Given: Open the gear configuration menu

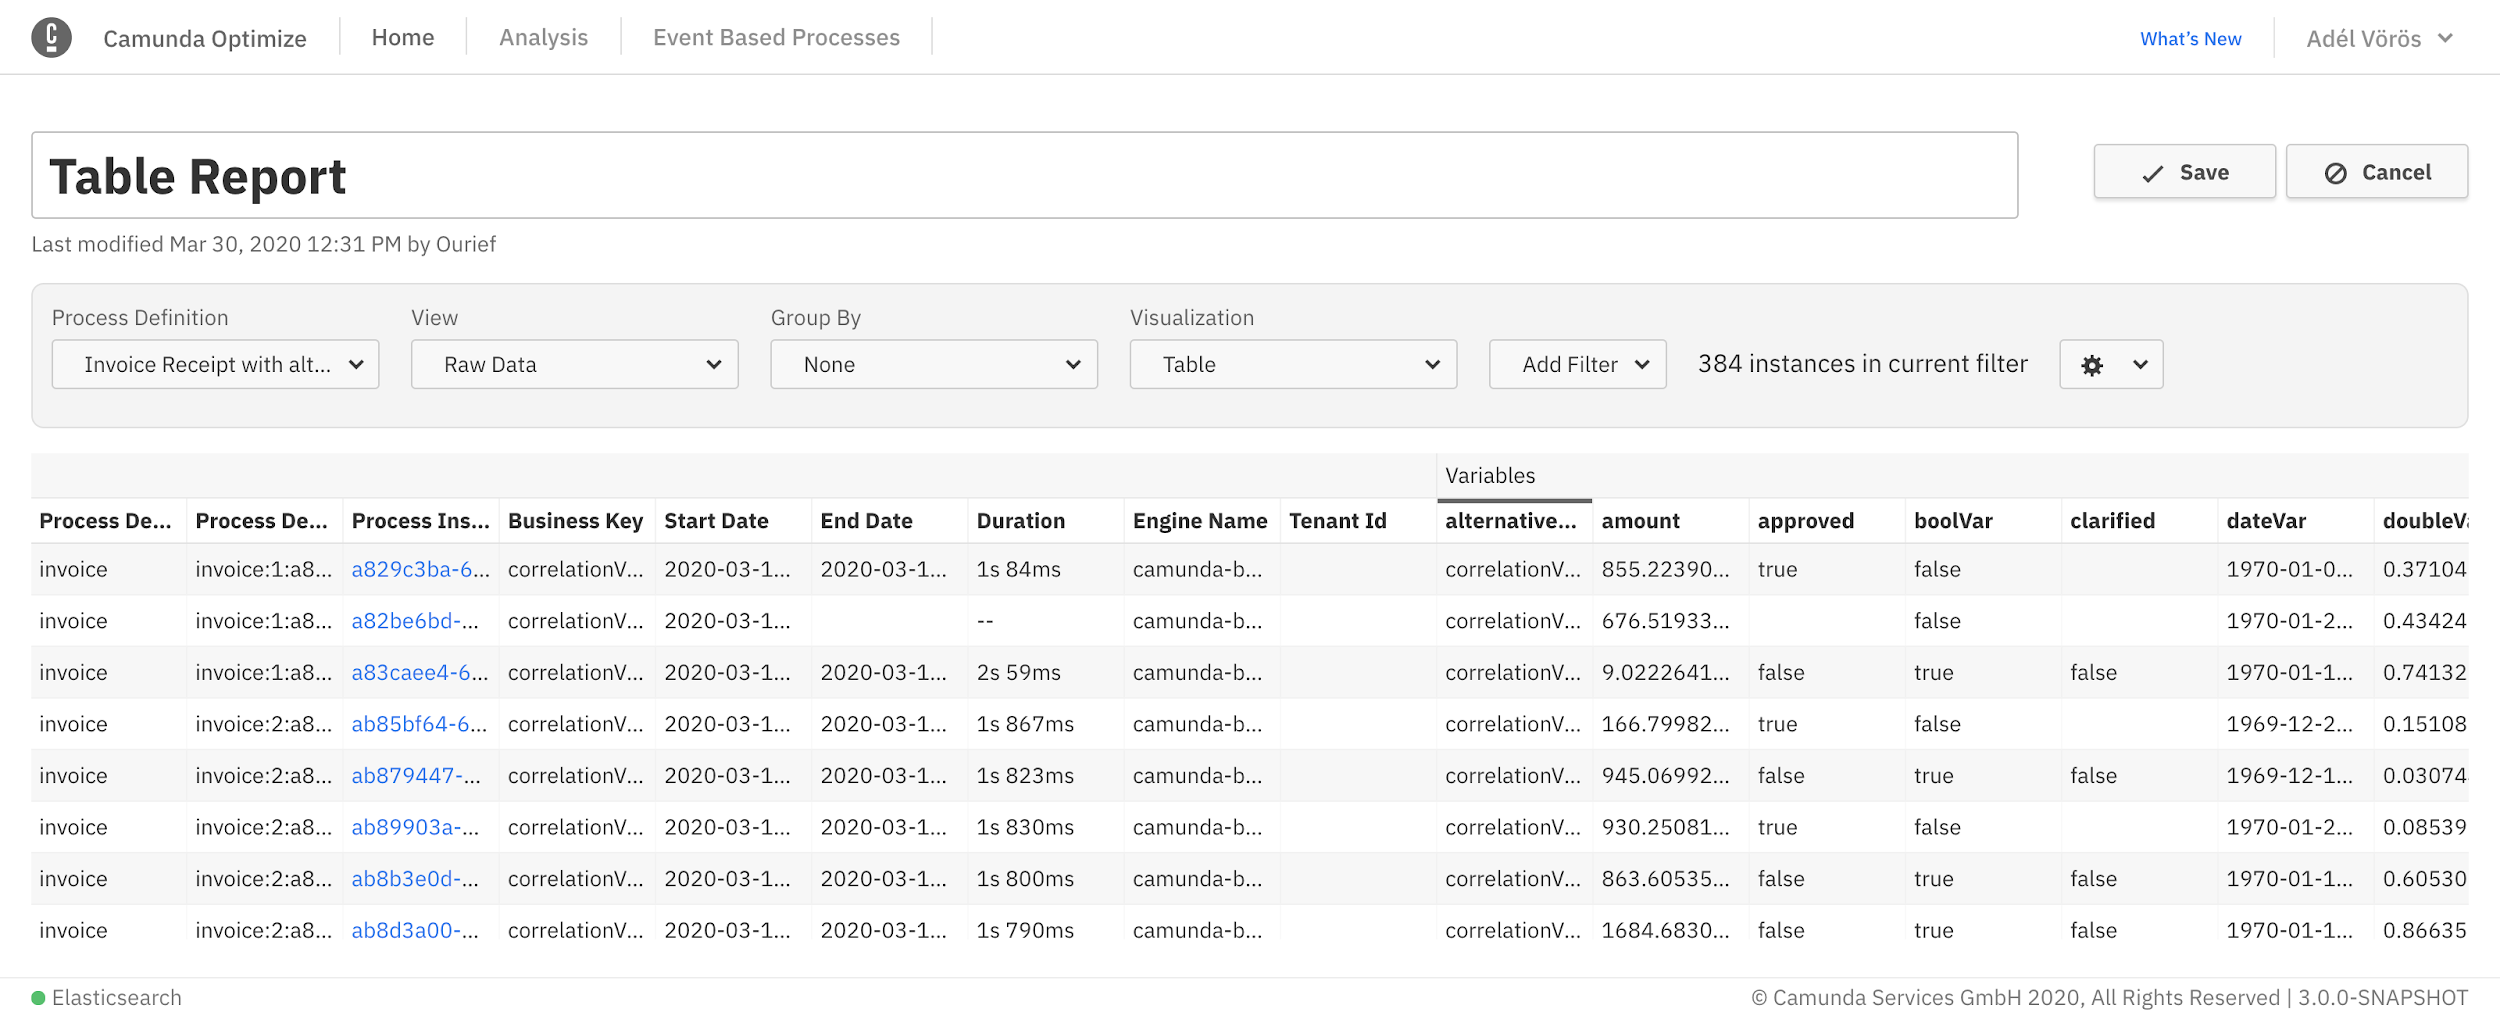Looking at the screenshot, I should click(x=2110, y=365).
